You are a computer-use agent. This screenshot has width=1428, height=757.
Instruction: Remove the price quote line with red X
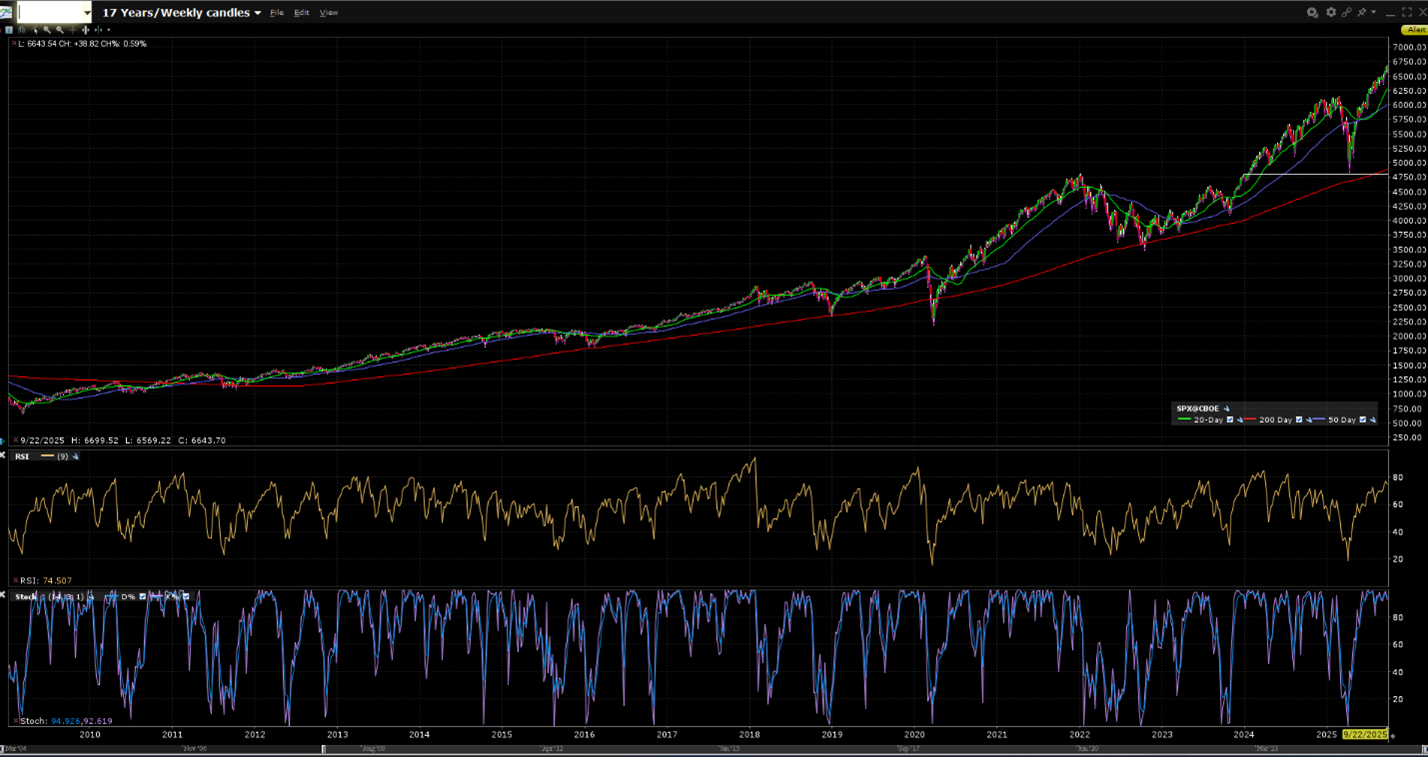(13, 44)
